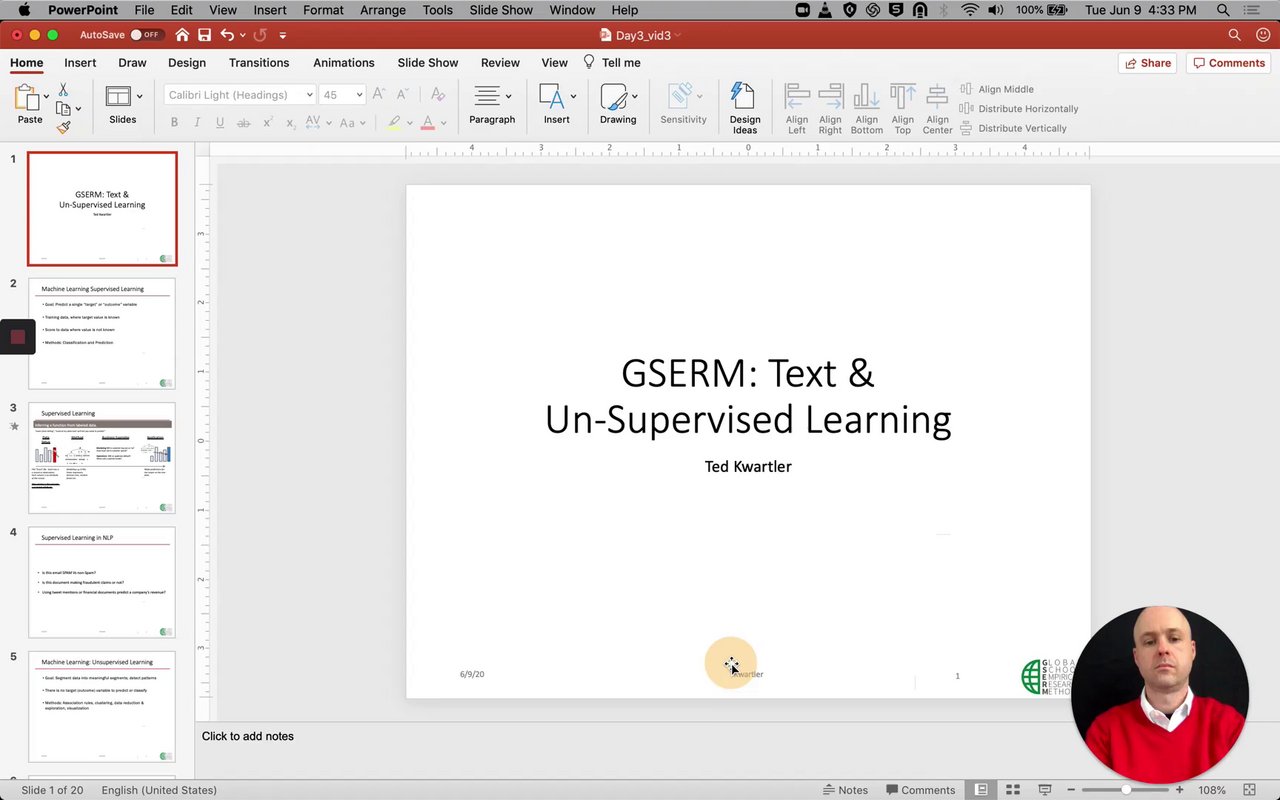
Task: Click the Redo arrow icon
Action: click(x=260, y=35)
